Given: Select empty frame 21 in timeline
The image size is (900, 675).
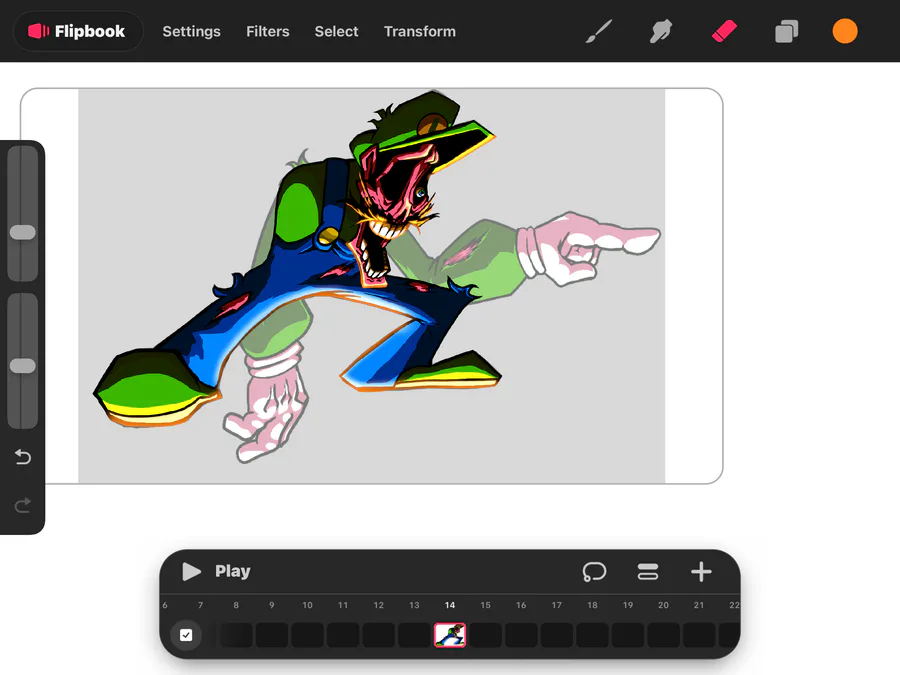Looking at the screenshot, I should click(699, 635).
